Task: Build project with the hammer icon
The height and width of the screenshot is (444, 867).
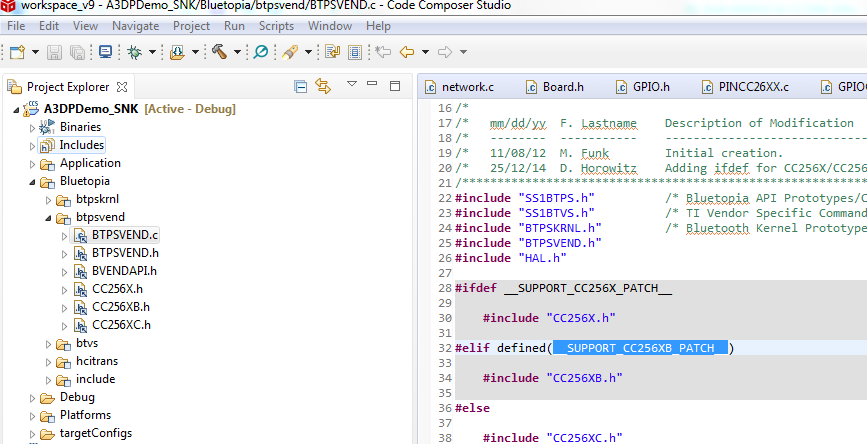Action: coord(220,52)
